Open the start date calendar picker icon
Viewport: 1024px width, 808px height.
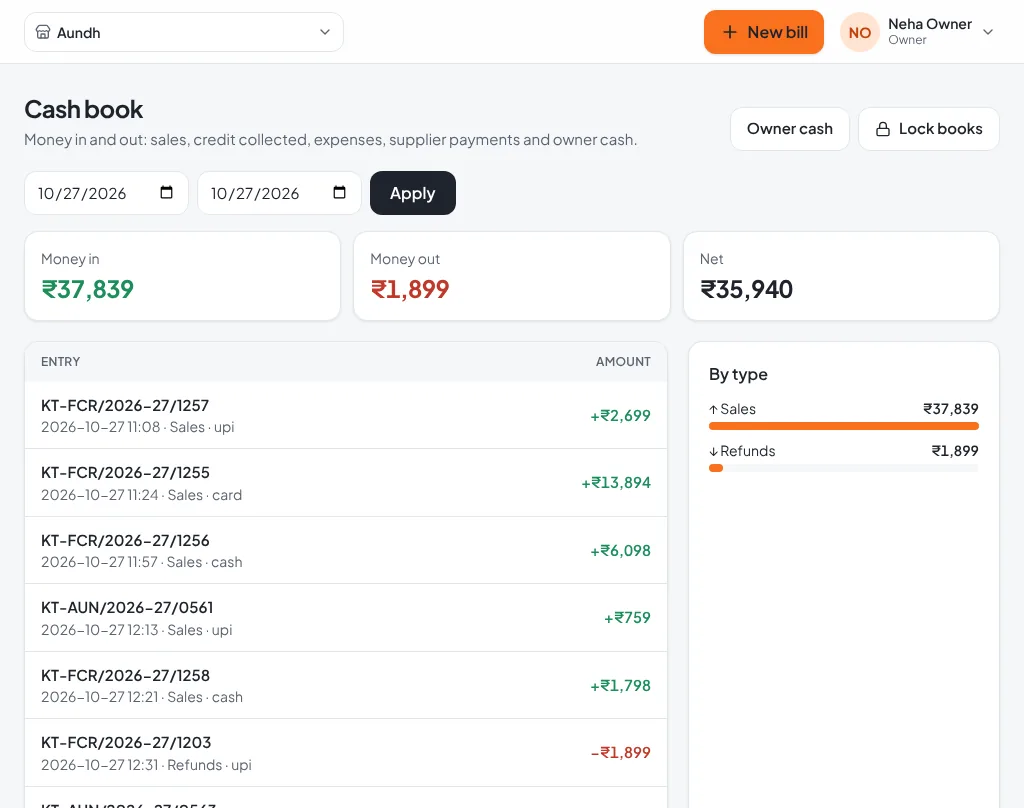[x=167, y=192]
